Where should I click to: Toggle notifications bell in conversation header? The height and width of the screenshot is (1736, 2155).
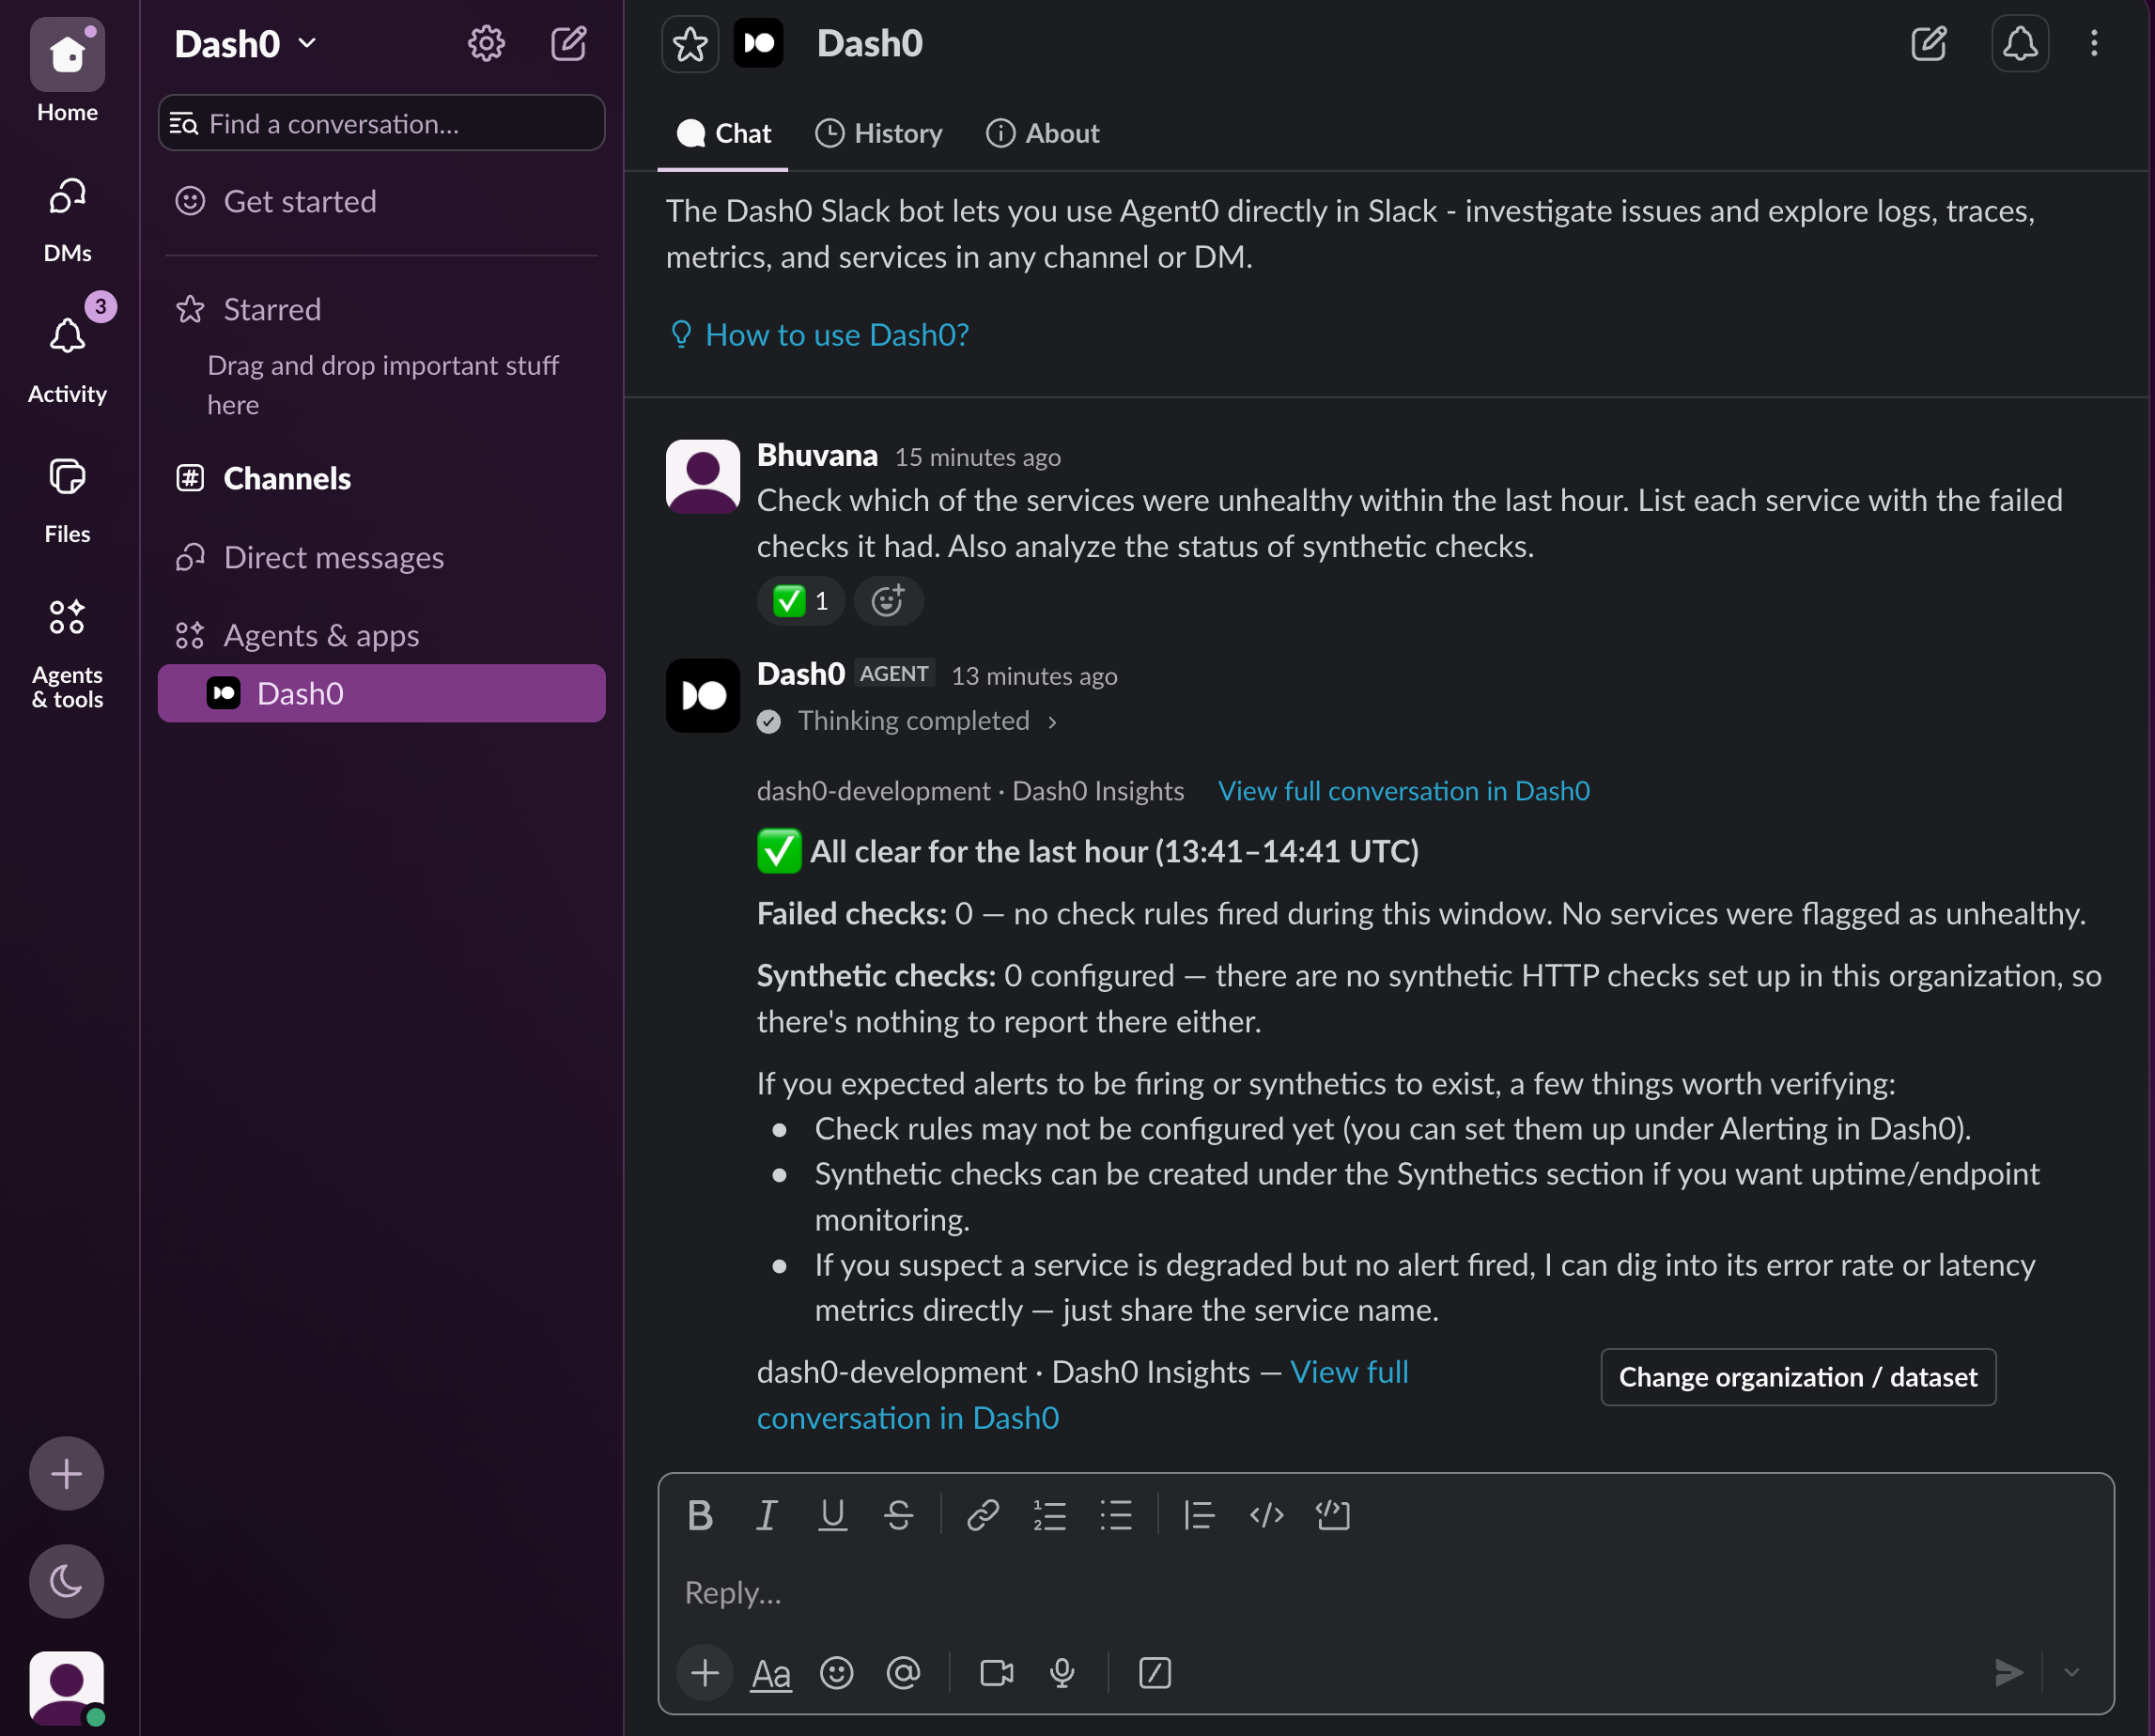point(2020,44)
